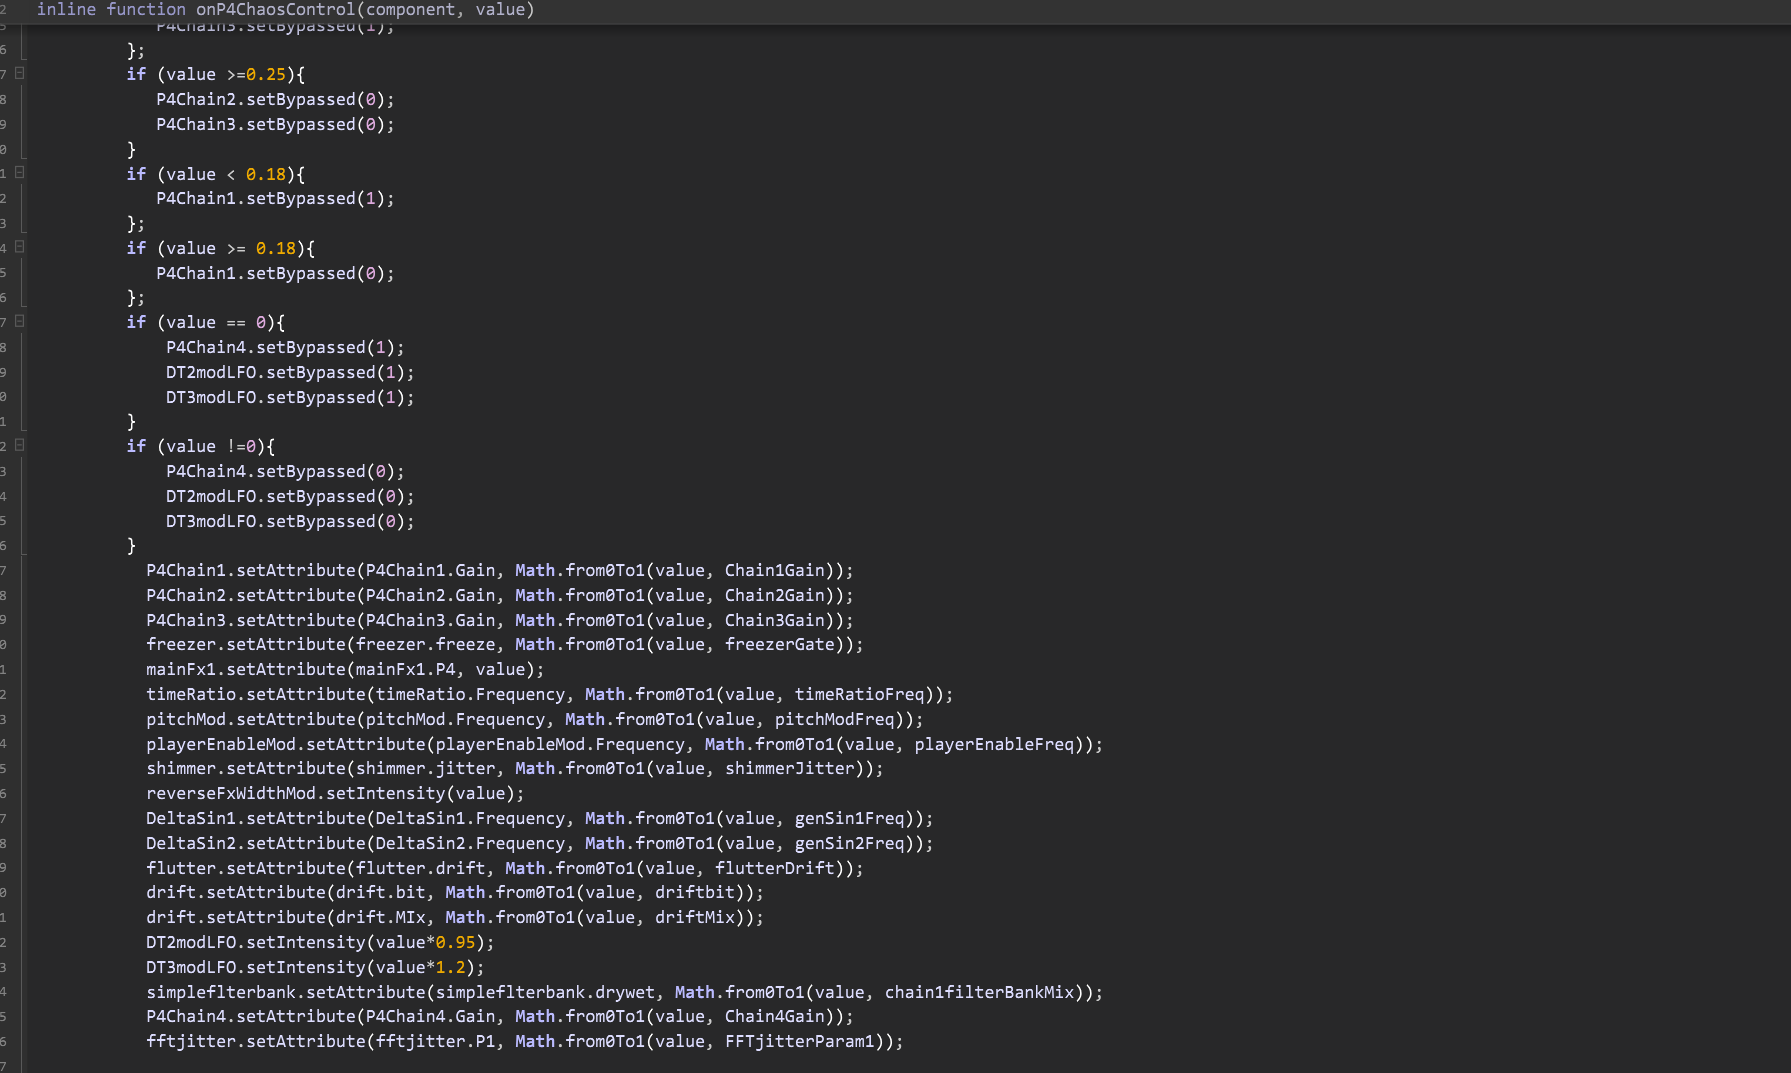Click the P4Chain4.setAttribute Chain4Gain line
The image size is (1791, 1073).
500,1016
